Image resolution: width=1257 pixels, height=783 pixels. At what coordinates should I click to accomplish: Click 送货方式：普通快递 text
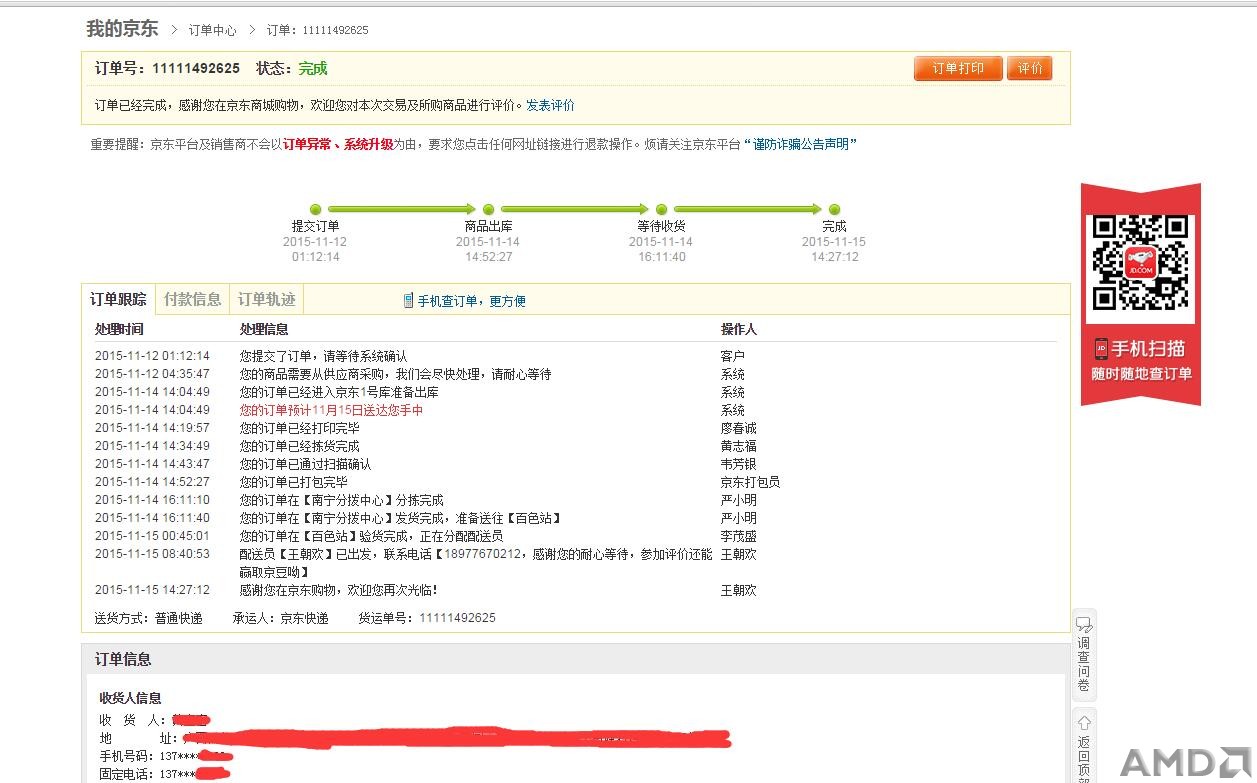pos(148,618)
